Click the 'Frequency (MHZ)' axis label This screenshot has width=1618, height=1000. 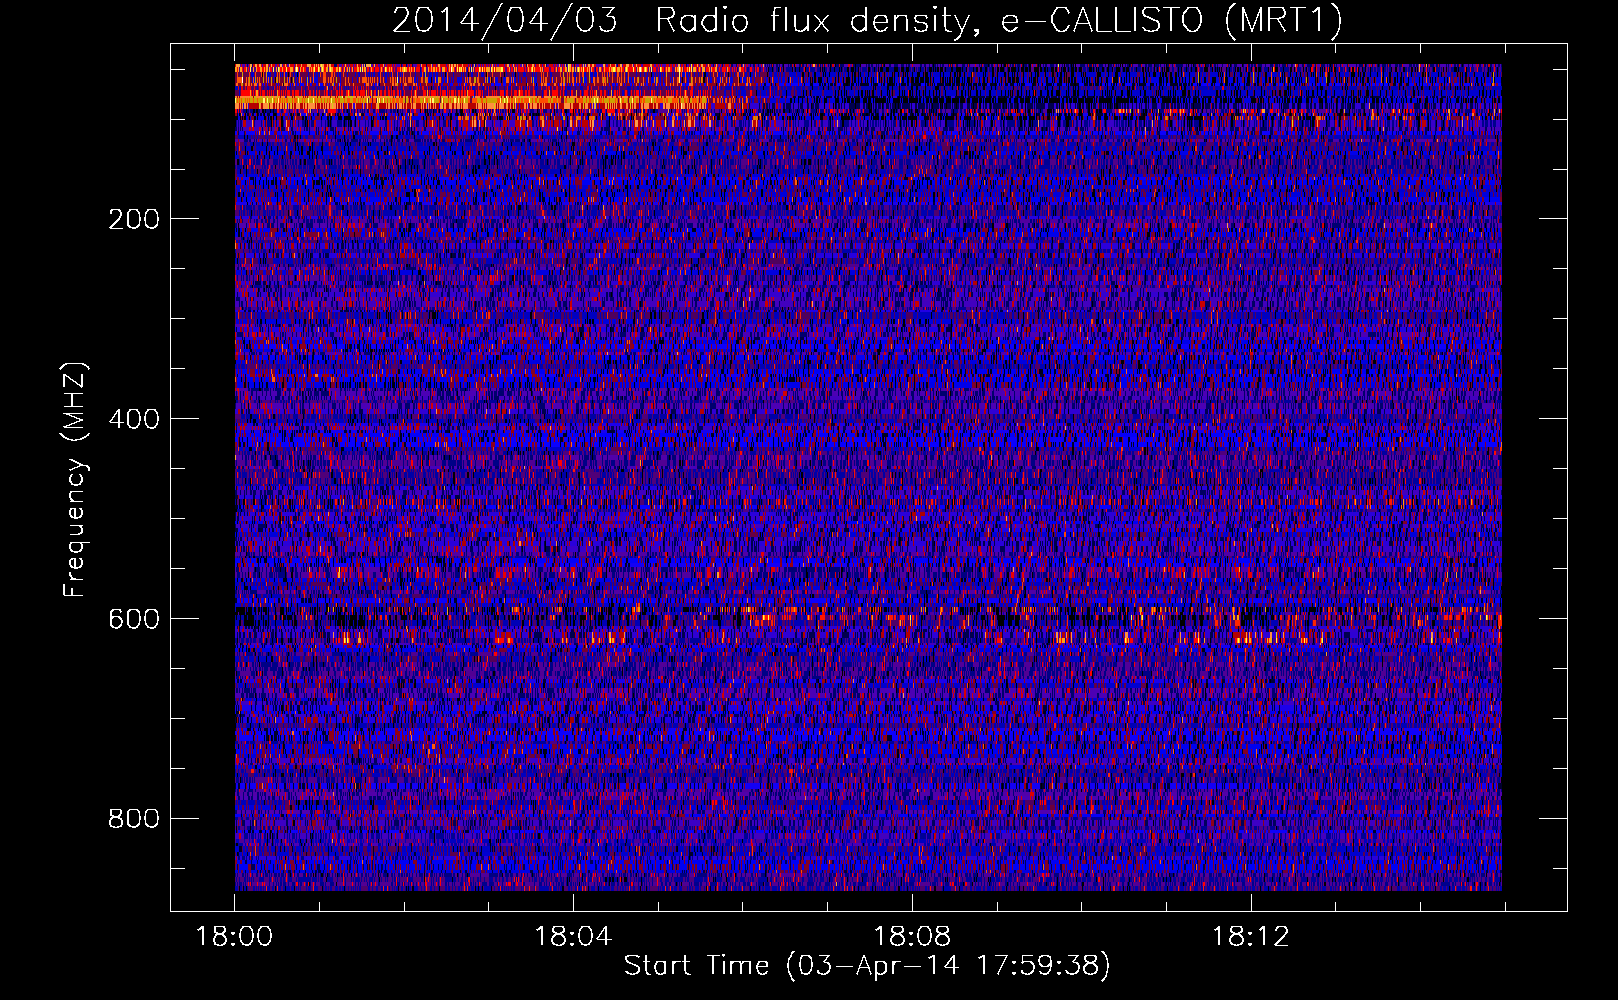[x=75, y=480]
